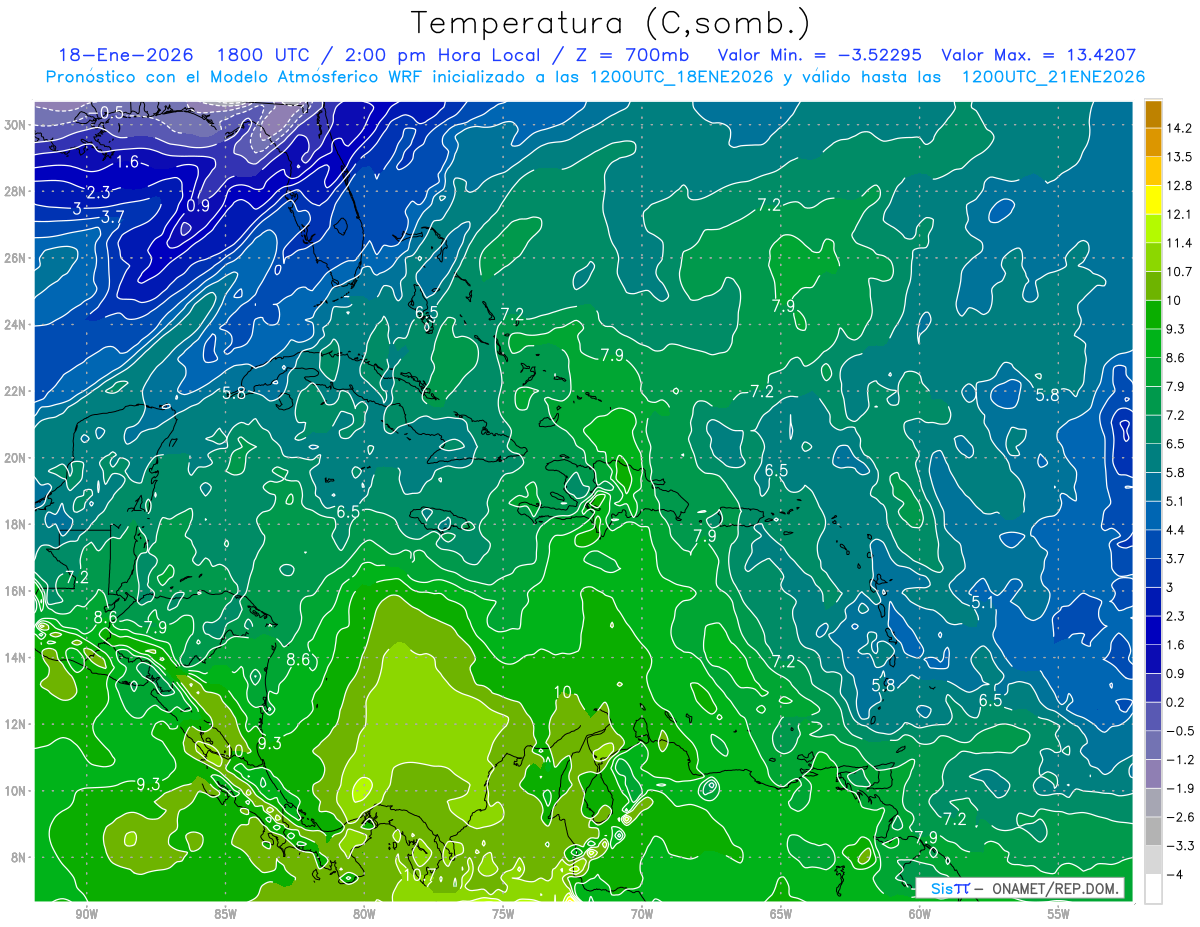Viewport: 1200px width, 927px height.
Task: Select the date "18-Ene-2026" in header
Action: tap(127, 55)
